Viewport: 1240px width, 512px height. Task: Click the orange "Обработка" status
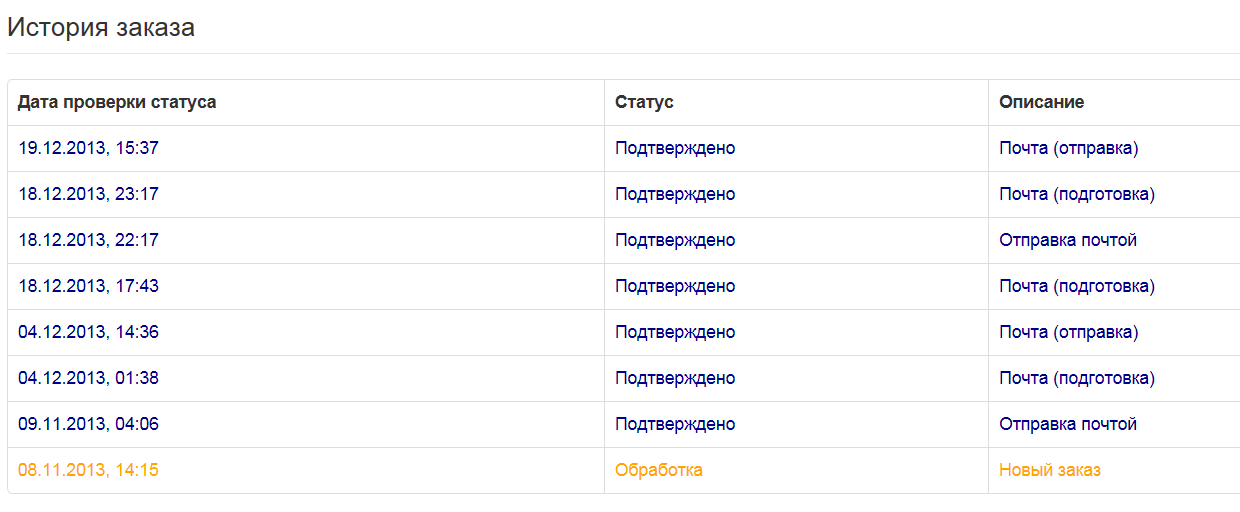pyautogui.click(x=659, y=470)
